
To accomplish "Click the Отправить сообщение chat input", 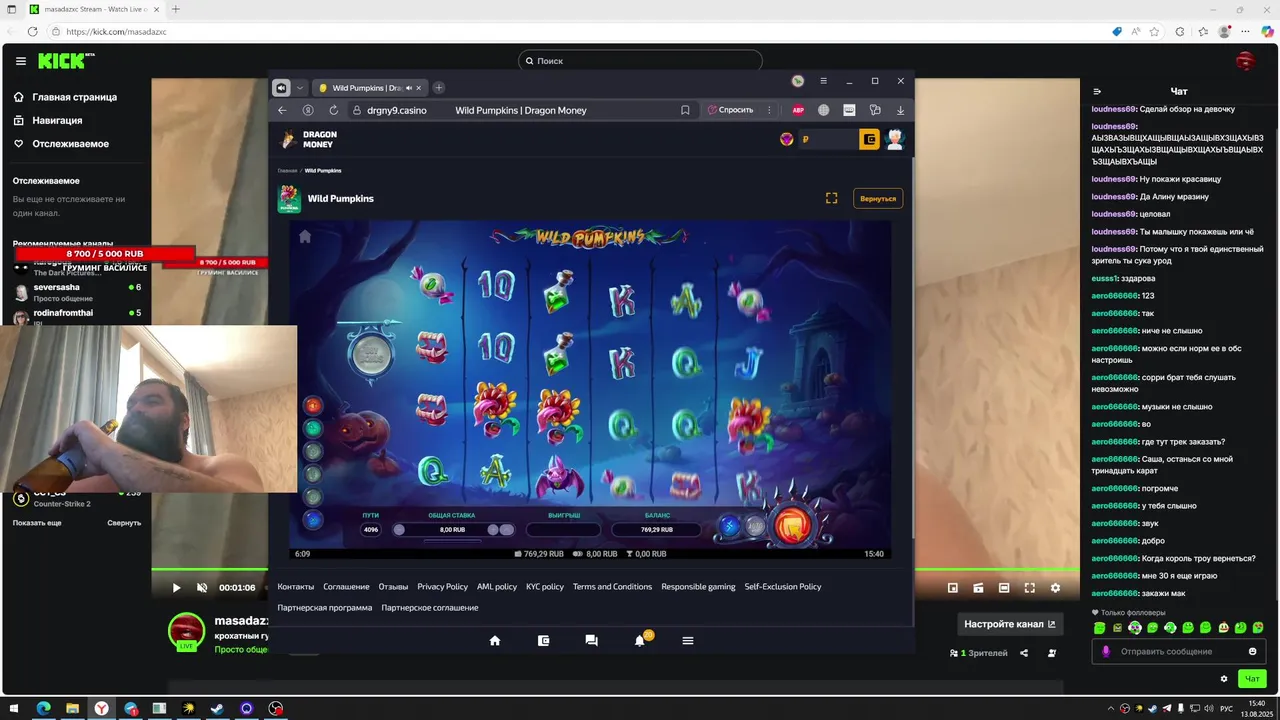I will pos(1177,651).
